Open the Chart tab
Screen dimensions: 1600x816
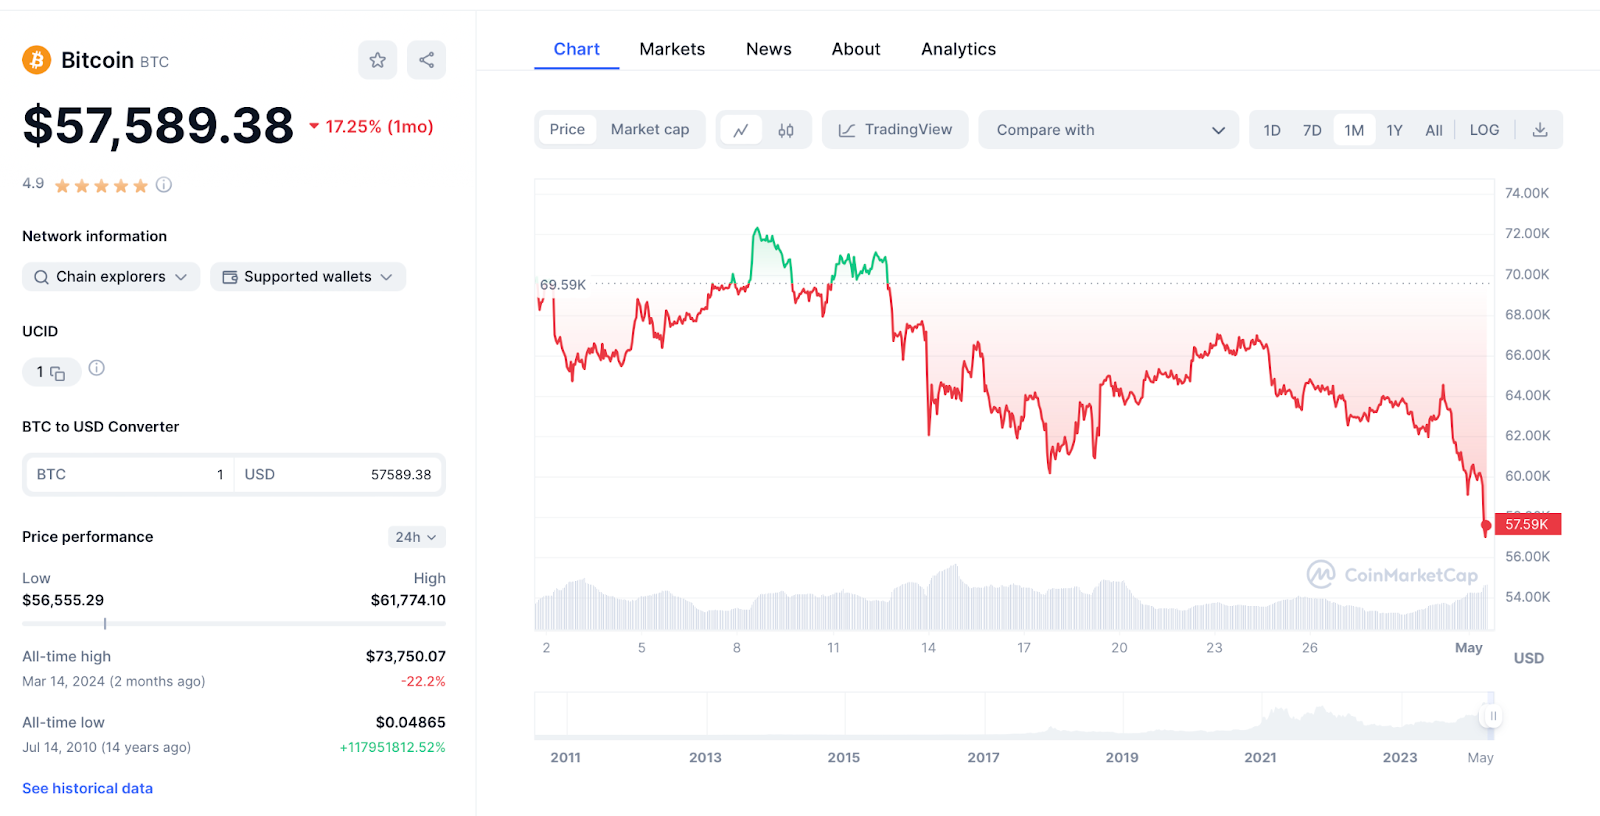coord(577,49)
